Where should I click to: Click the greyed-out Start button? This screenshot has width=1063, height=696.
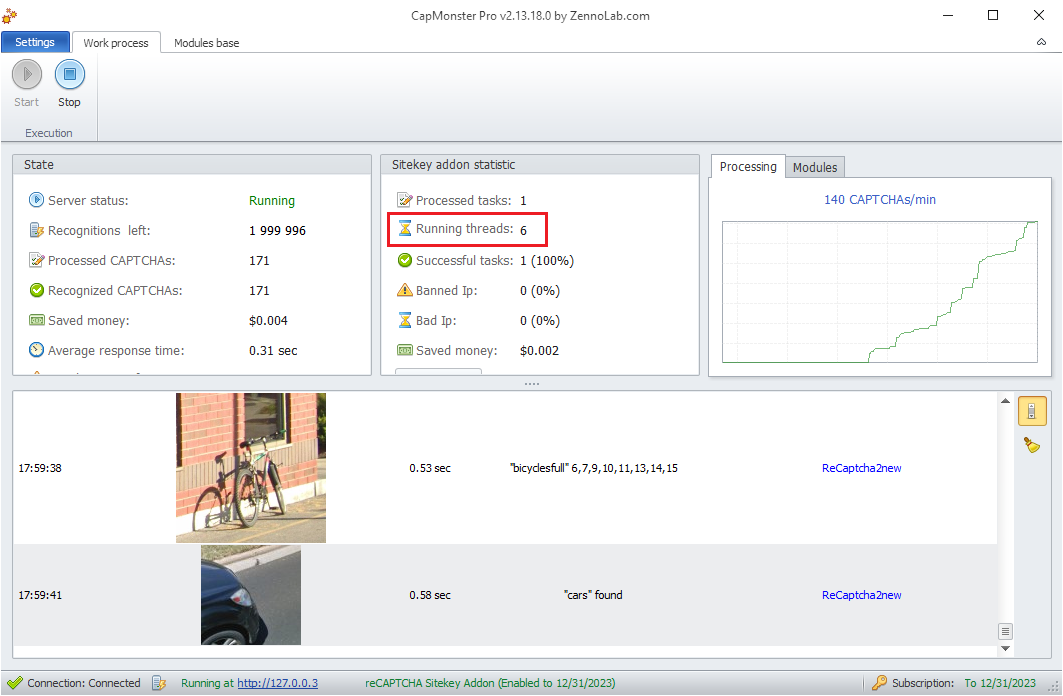pos(27,76)
